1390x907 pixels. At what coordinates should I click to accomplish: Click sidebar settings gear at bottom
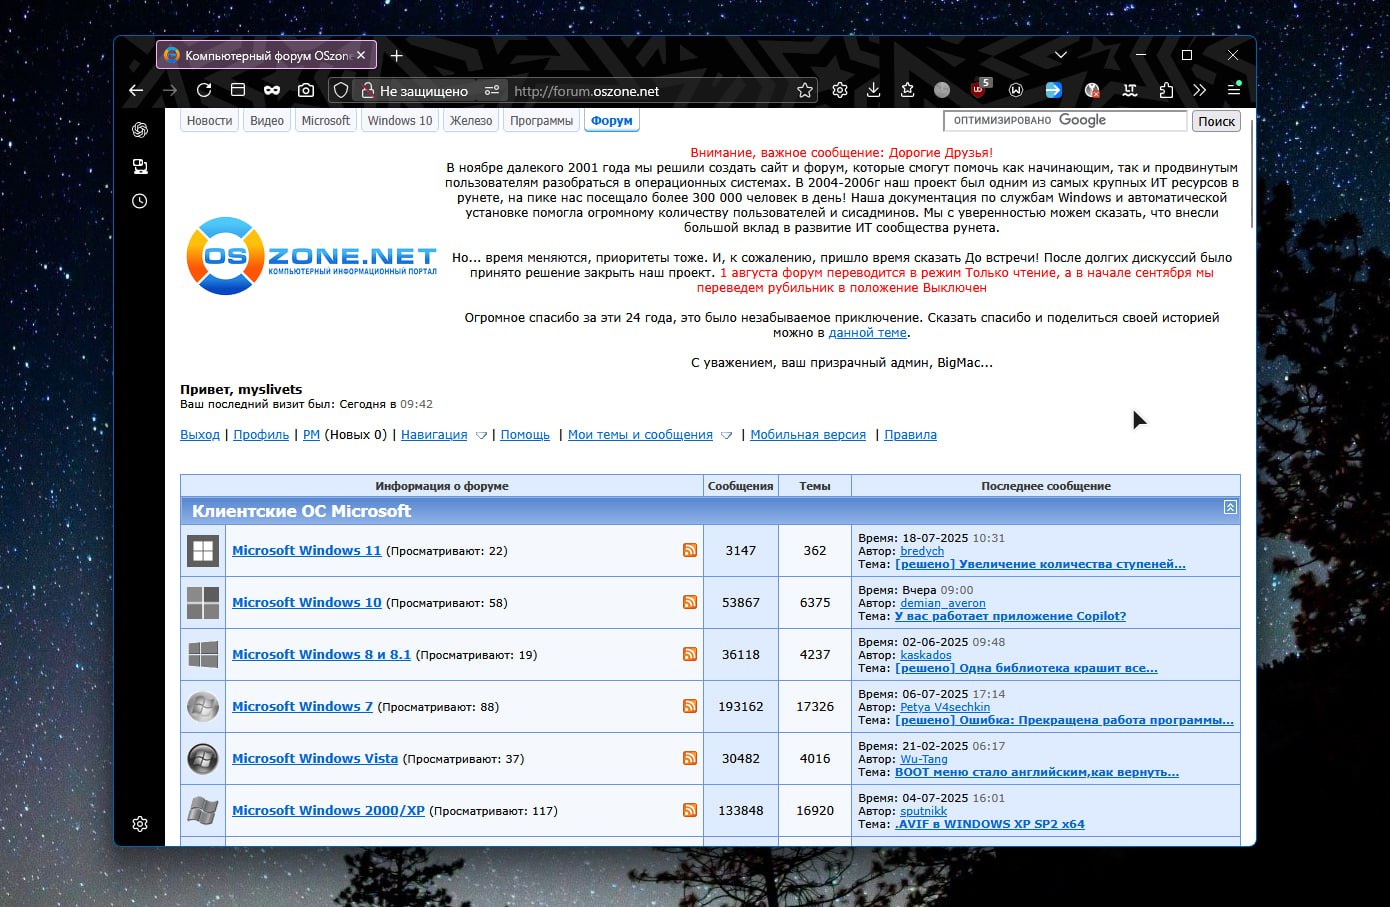click(140, 824)
